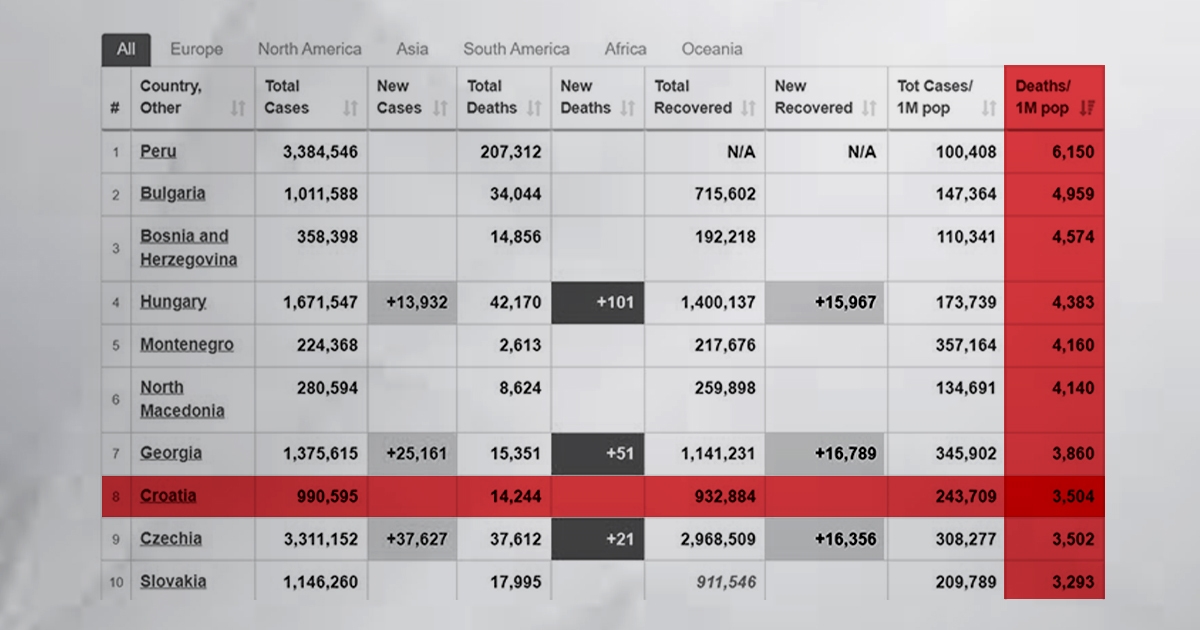Screen dimensions: 1200x630
Task: Click the New Cases sort arrows icon
Action: [x=440, y=108]
